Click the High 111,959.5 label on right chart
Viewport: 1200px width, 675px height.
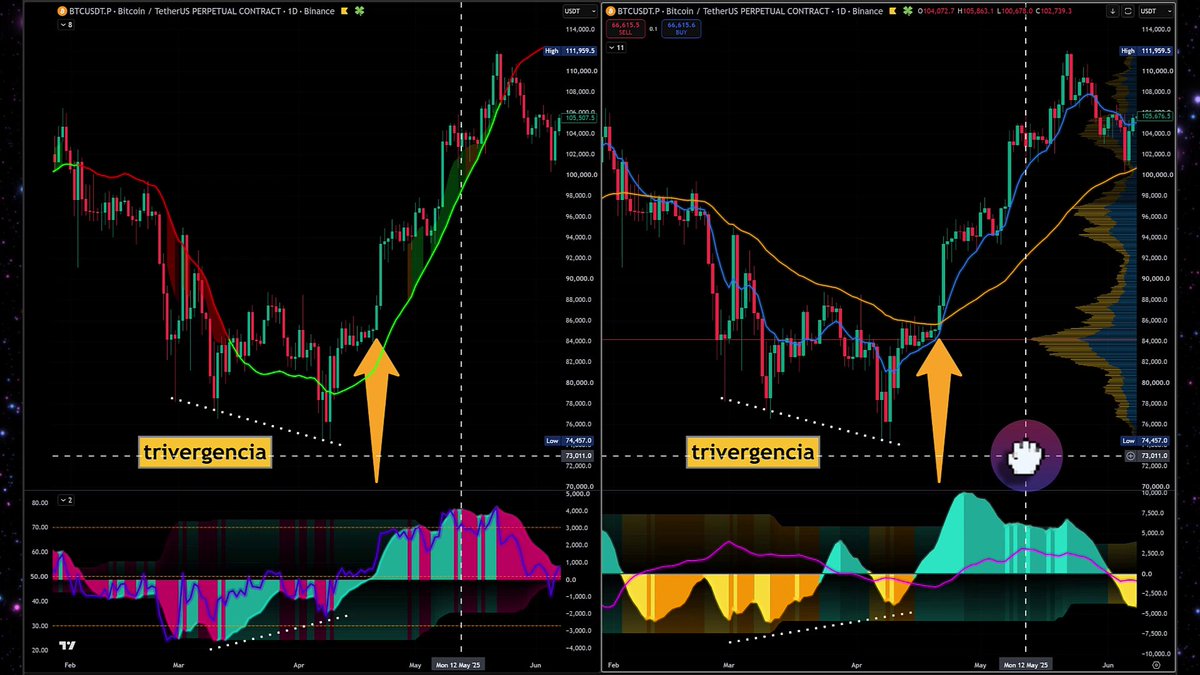coord(1144,51)
